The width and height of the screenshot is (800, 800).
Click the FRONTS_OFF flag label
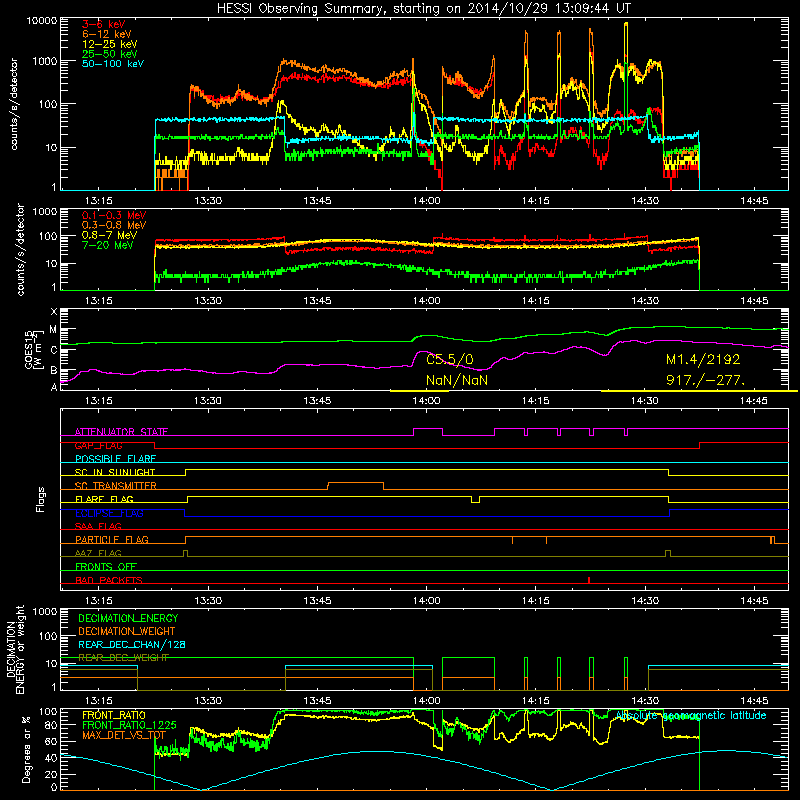pyautogui.click(x=106, y=567)
